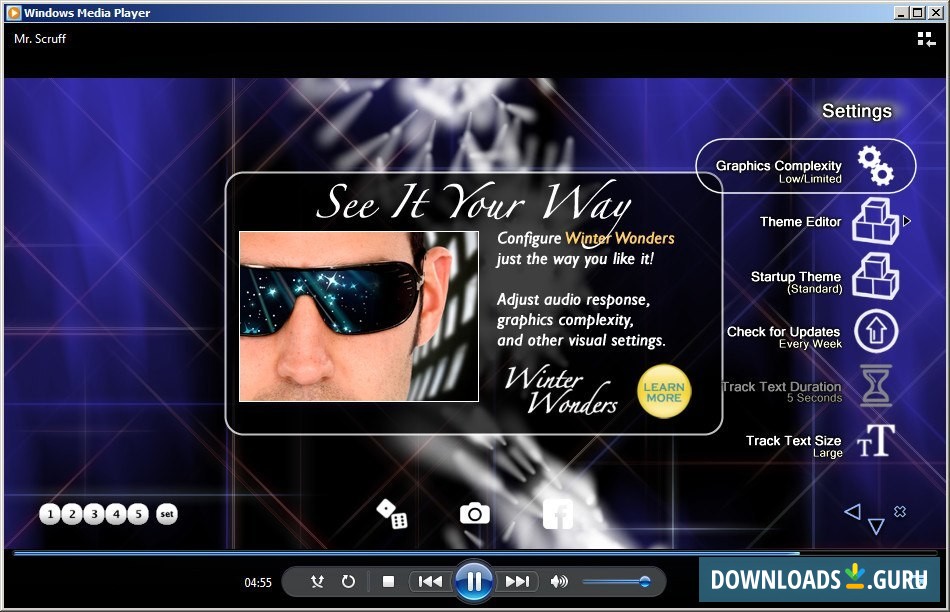Select preset 1
The width and height of the screenshot is (950, 612).
click(50, 514)
